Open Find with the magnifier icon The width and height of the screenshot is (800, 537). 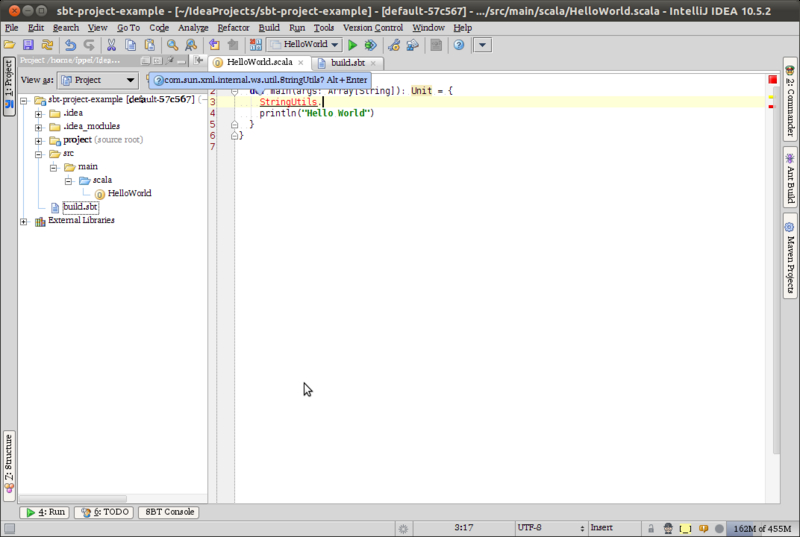tap(172, 45)
